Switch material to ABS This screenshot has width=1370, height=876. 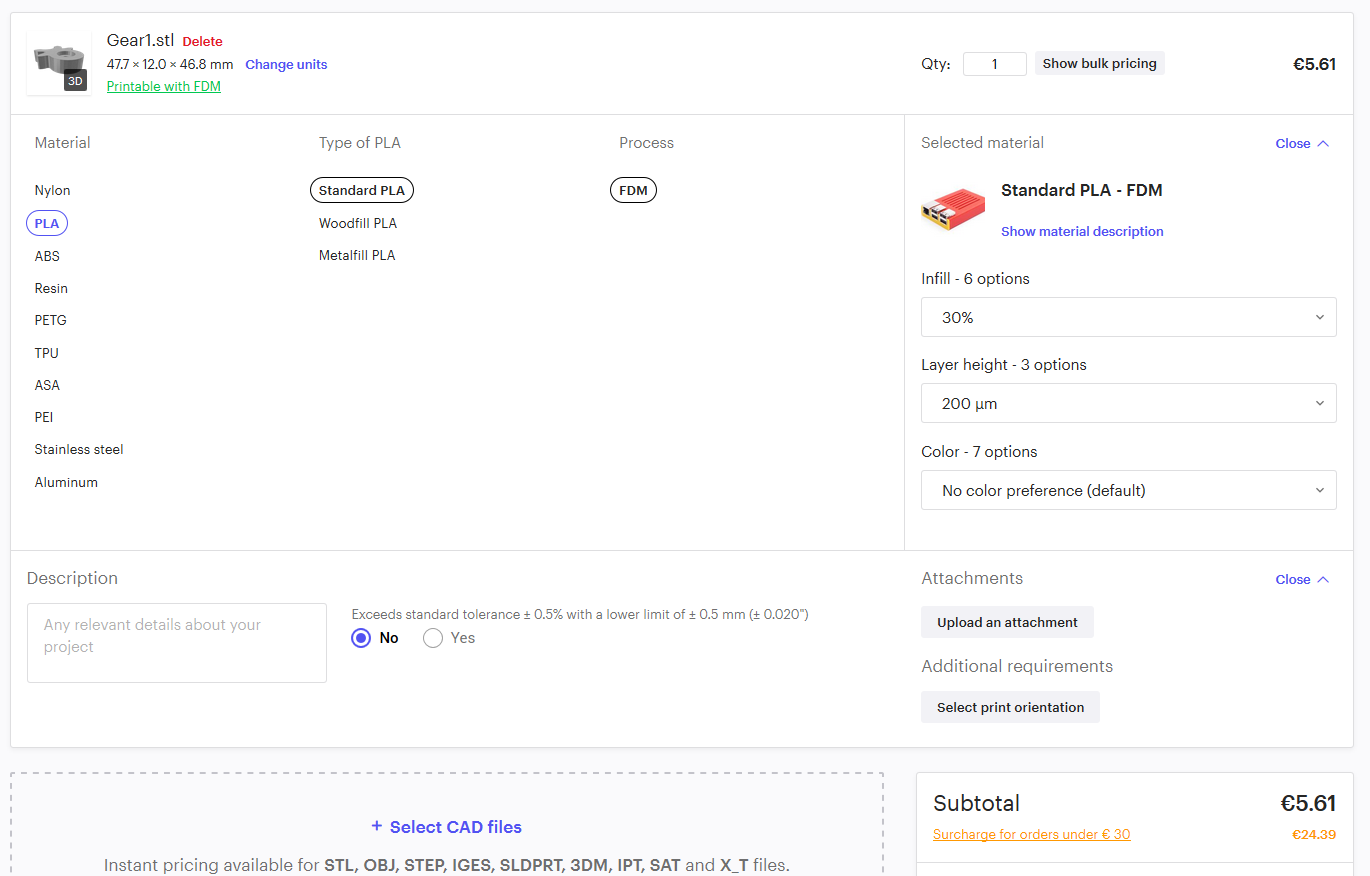click(46, 256)
